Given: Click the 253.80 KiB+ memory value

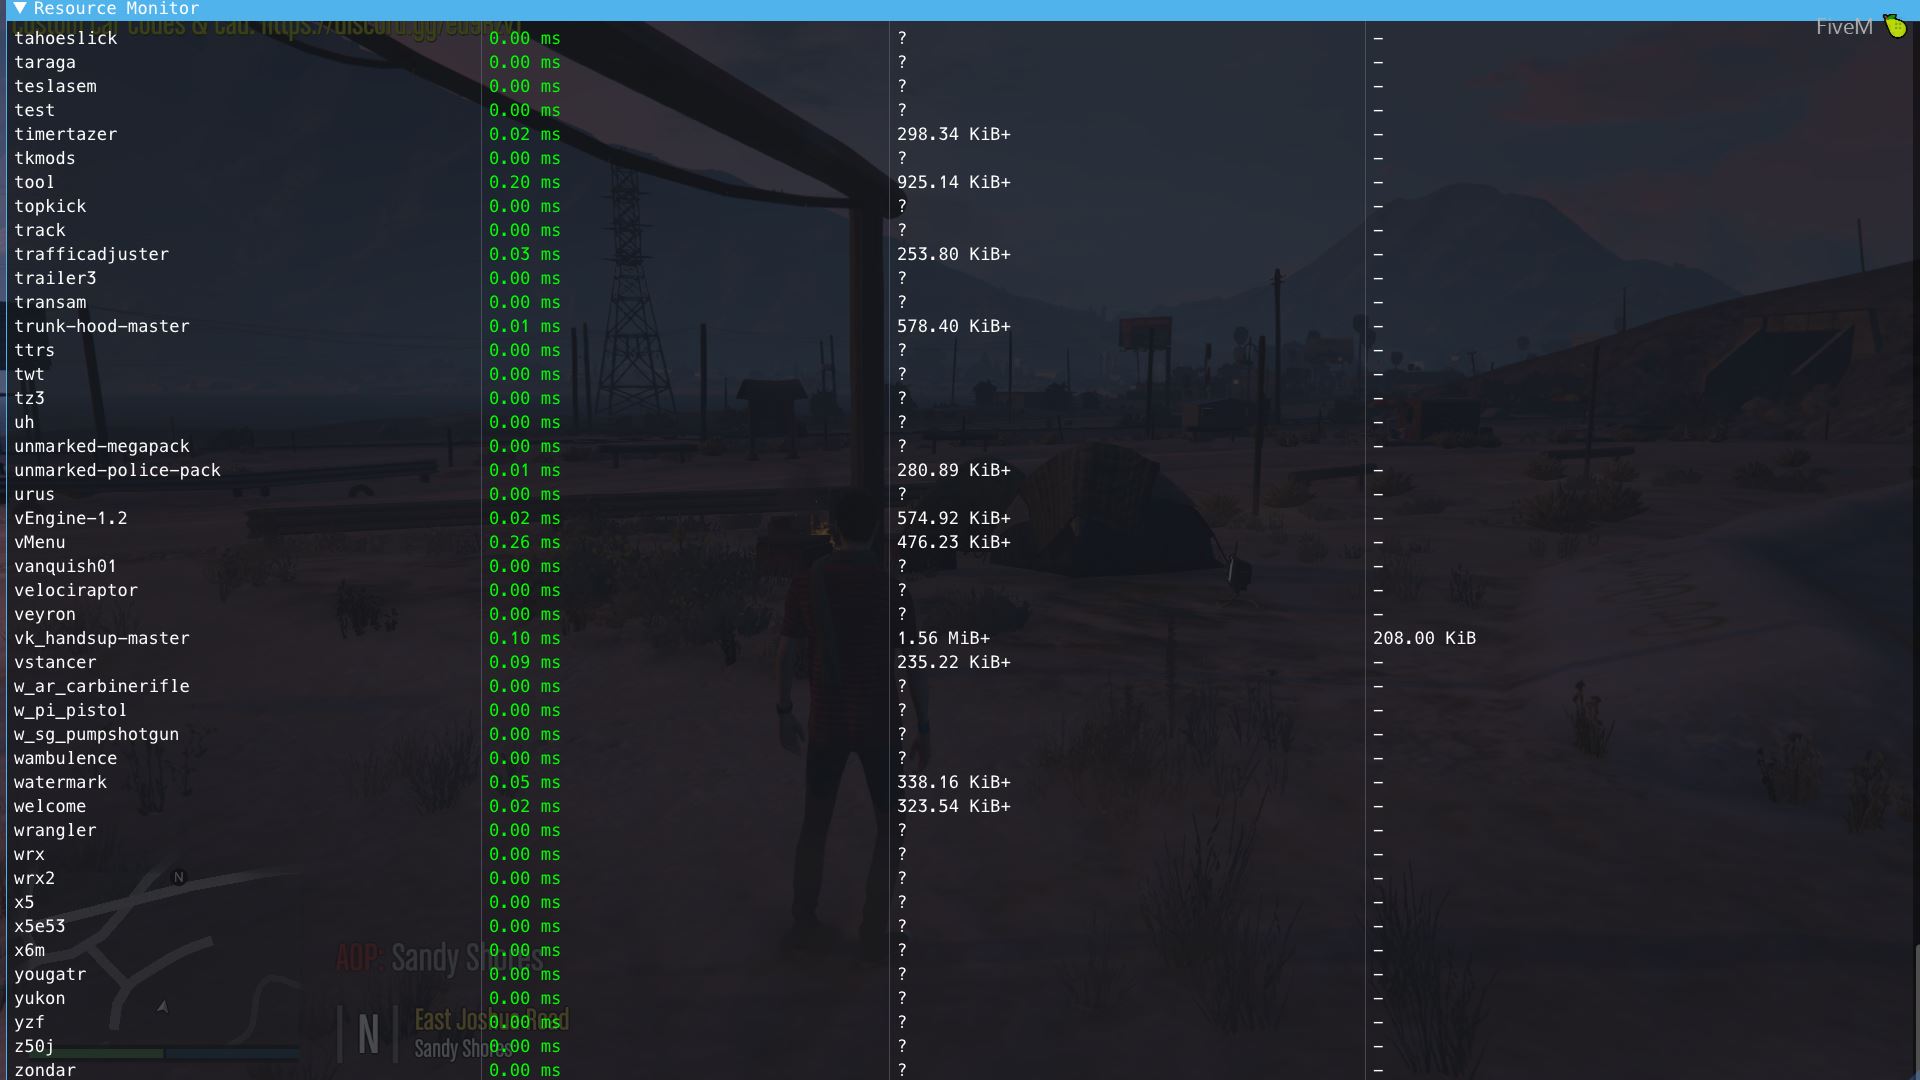Looking at the screenshot, I should click(x=954, y=254).
